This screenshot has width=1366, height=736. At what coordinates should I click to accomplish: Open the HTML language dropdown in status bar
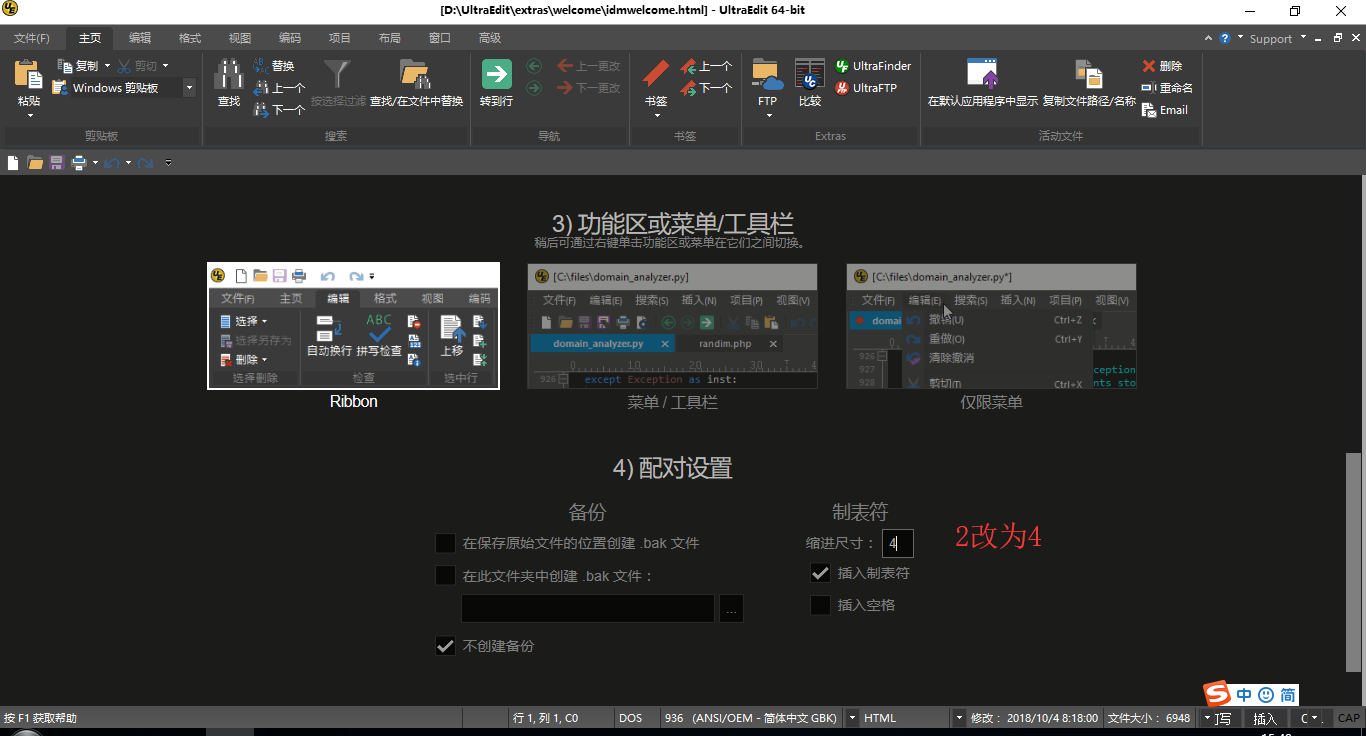(x=959, y=718)
